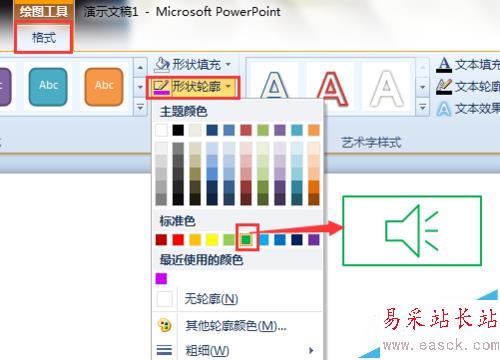Click the palette icon beside 其他轮廓颜色
This screenshot has width=500, height=360.
[164, 325]
